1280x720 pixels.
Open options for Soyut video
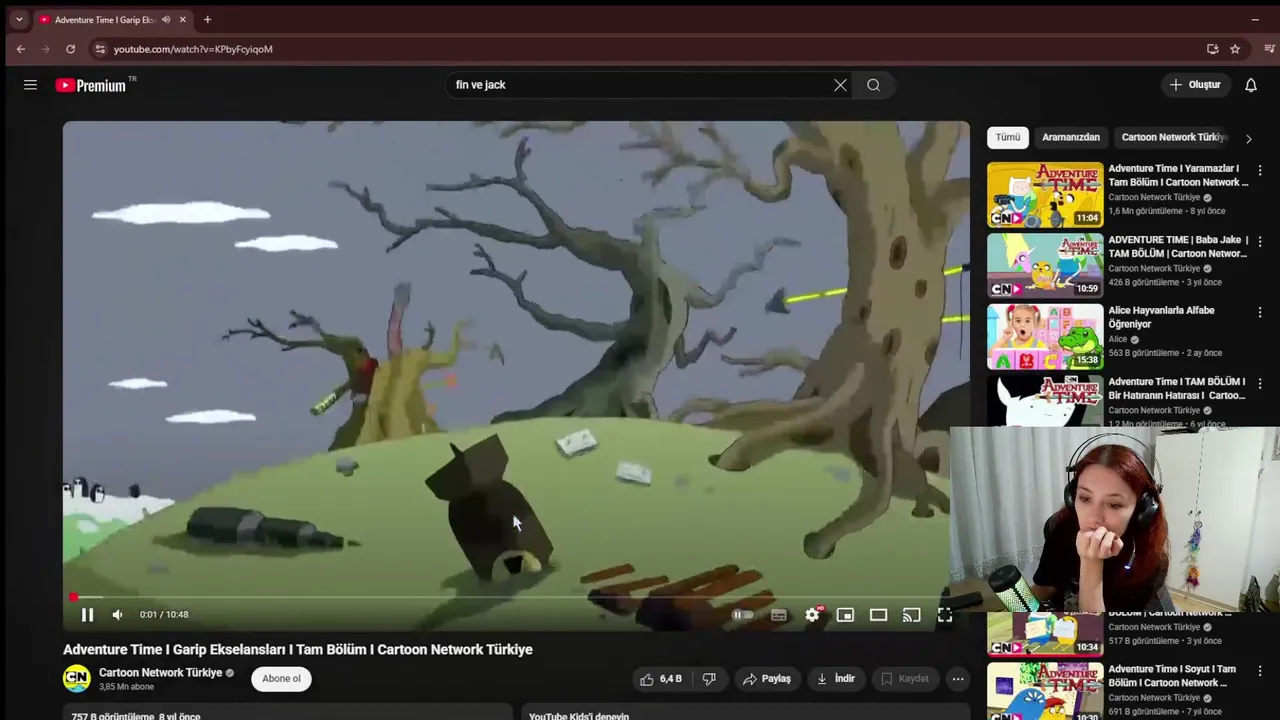coord(1260,671)
